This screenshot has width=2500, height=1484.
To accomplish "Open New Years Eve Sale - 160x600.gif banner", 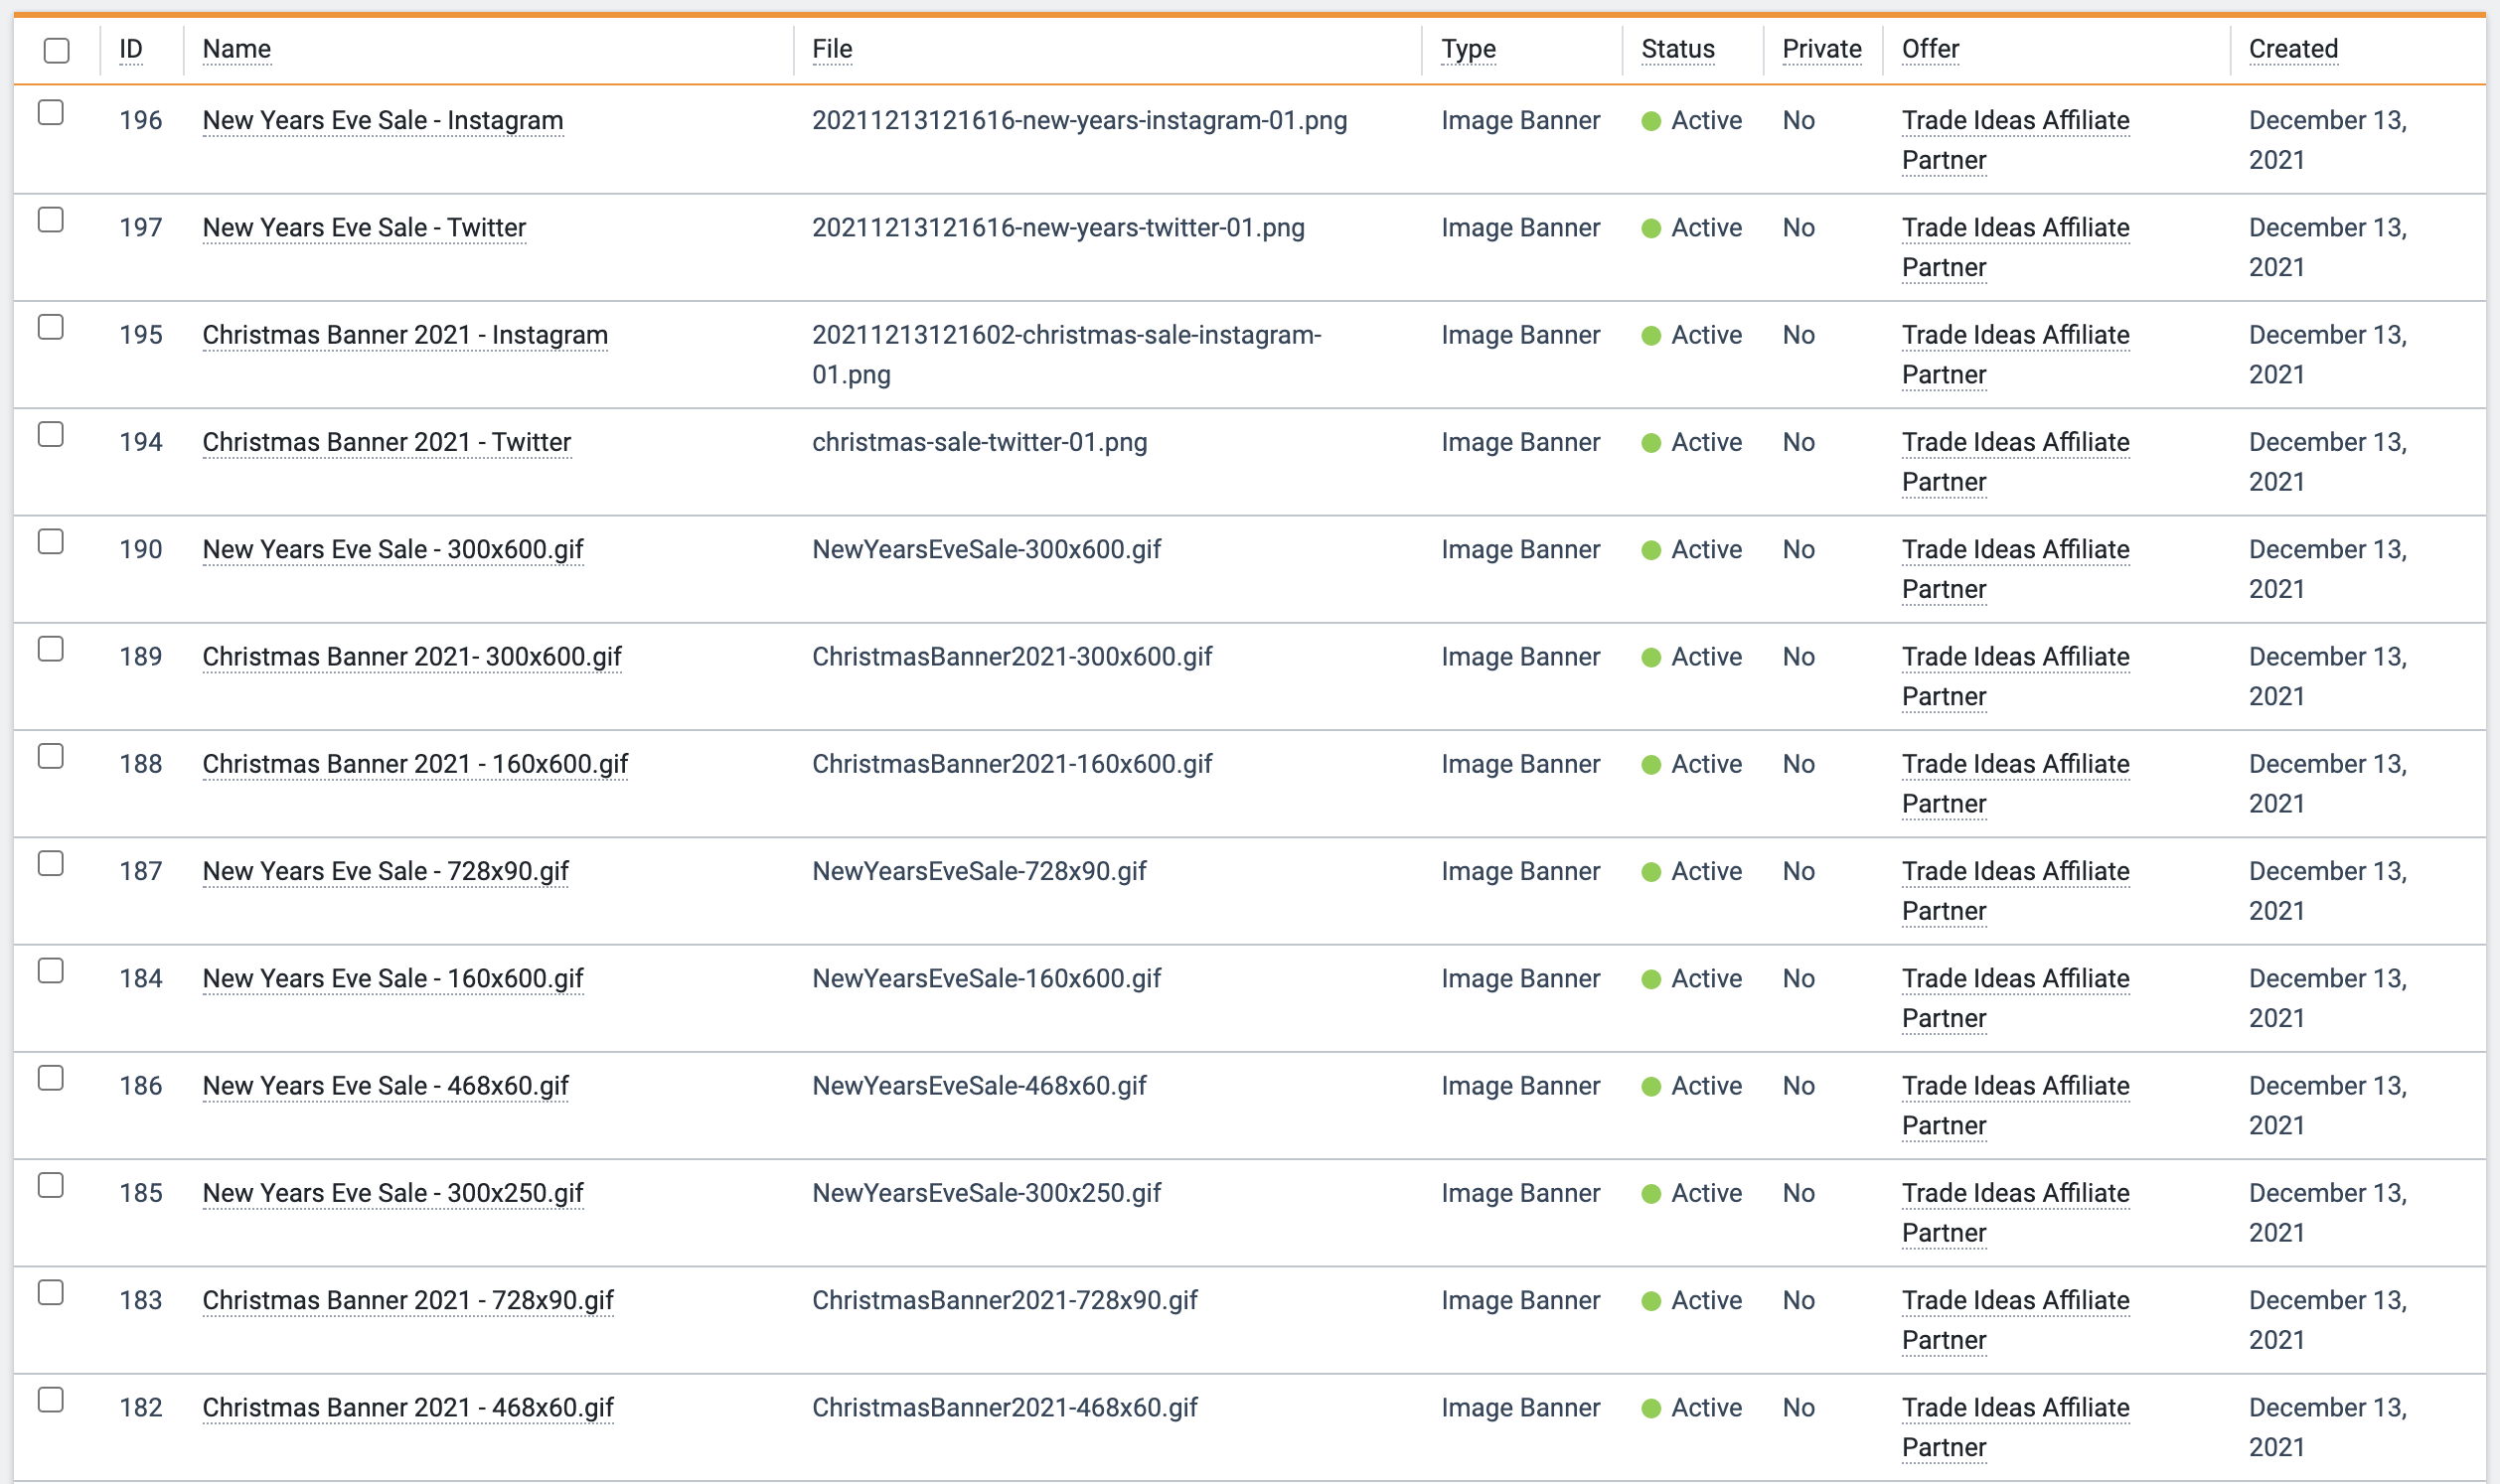I will point(393,979).
